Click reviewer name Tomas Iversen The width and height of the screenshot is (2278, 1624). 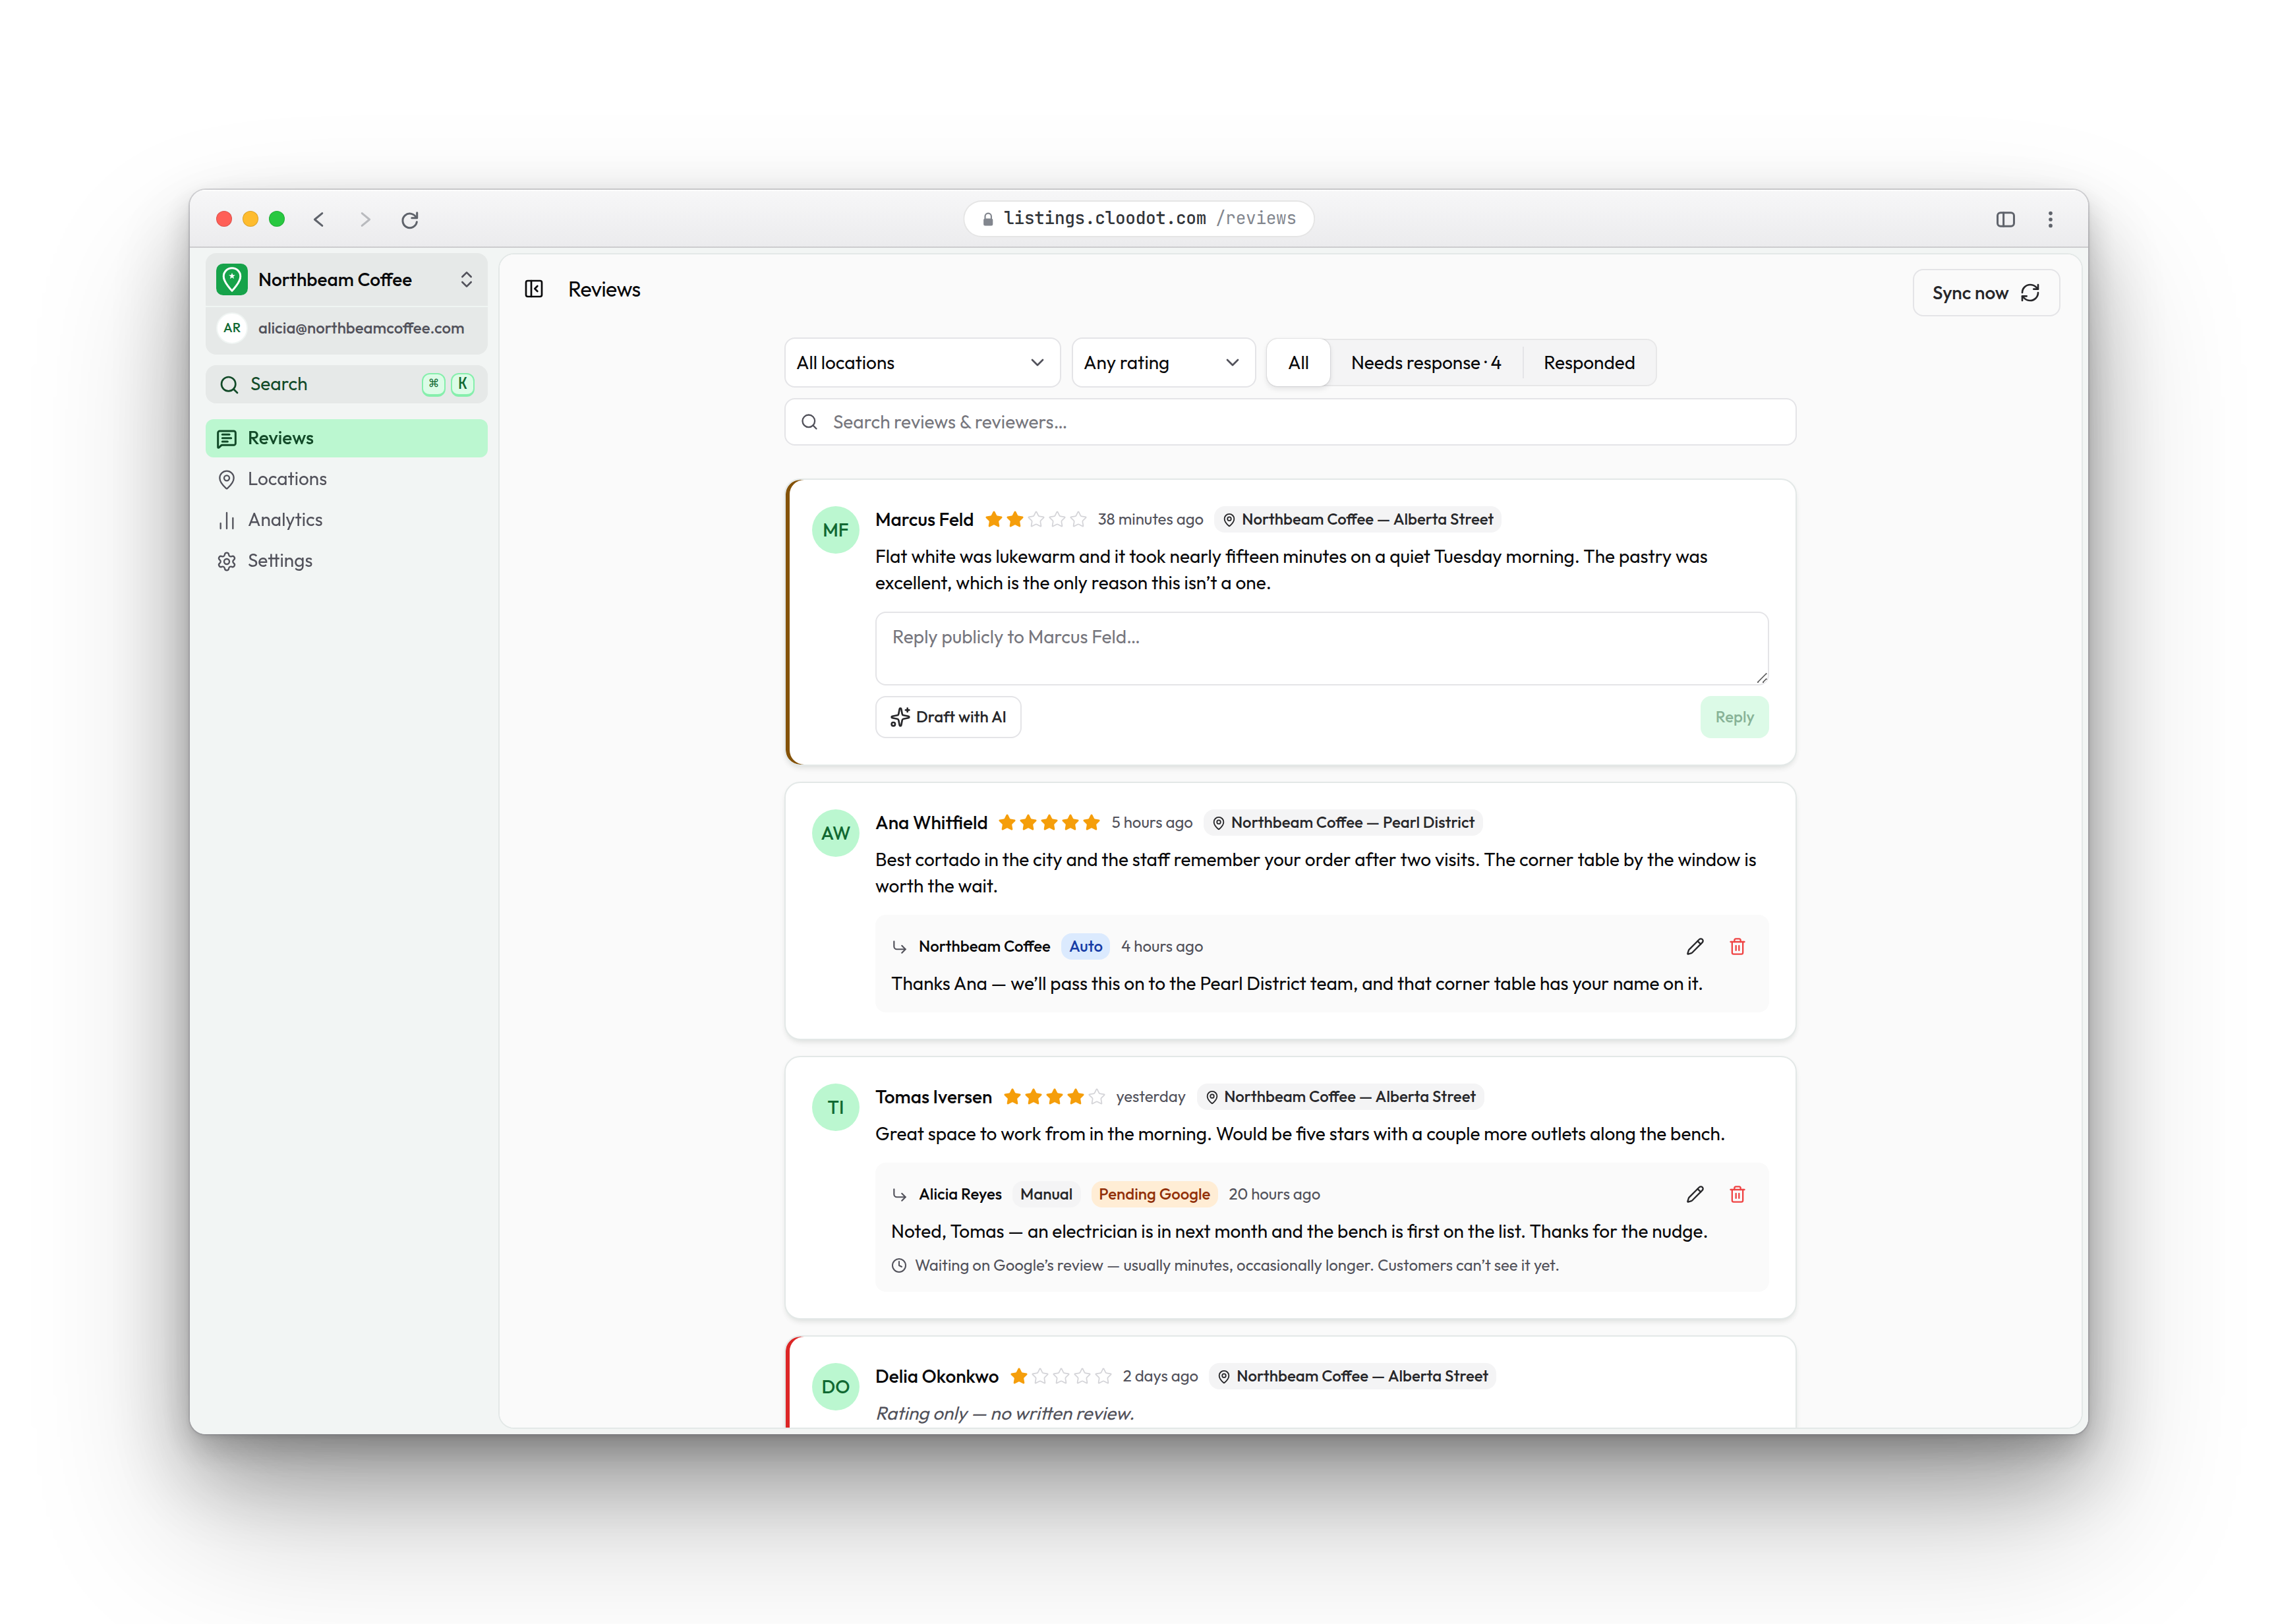[933, 1097]
